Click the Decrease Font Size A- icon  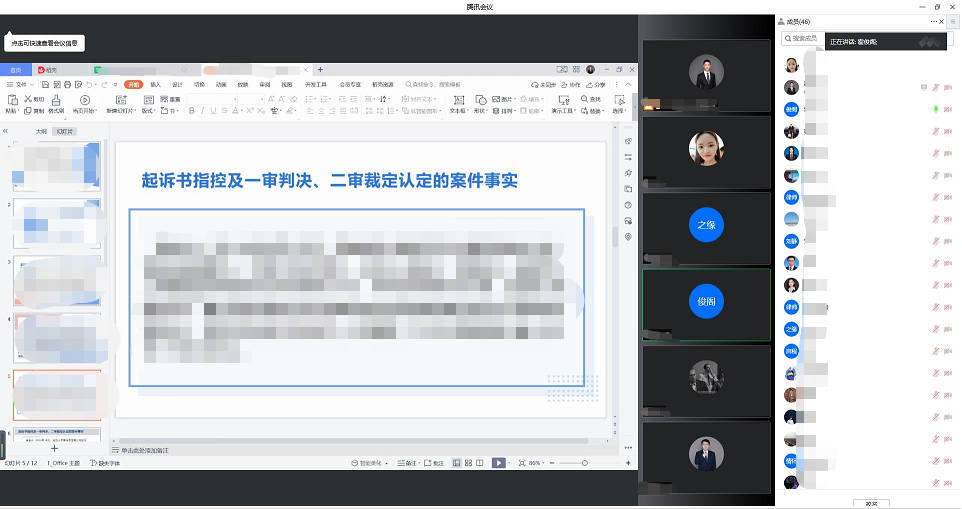(x=282, y=99)
